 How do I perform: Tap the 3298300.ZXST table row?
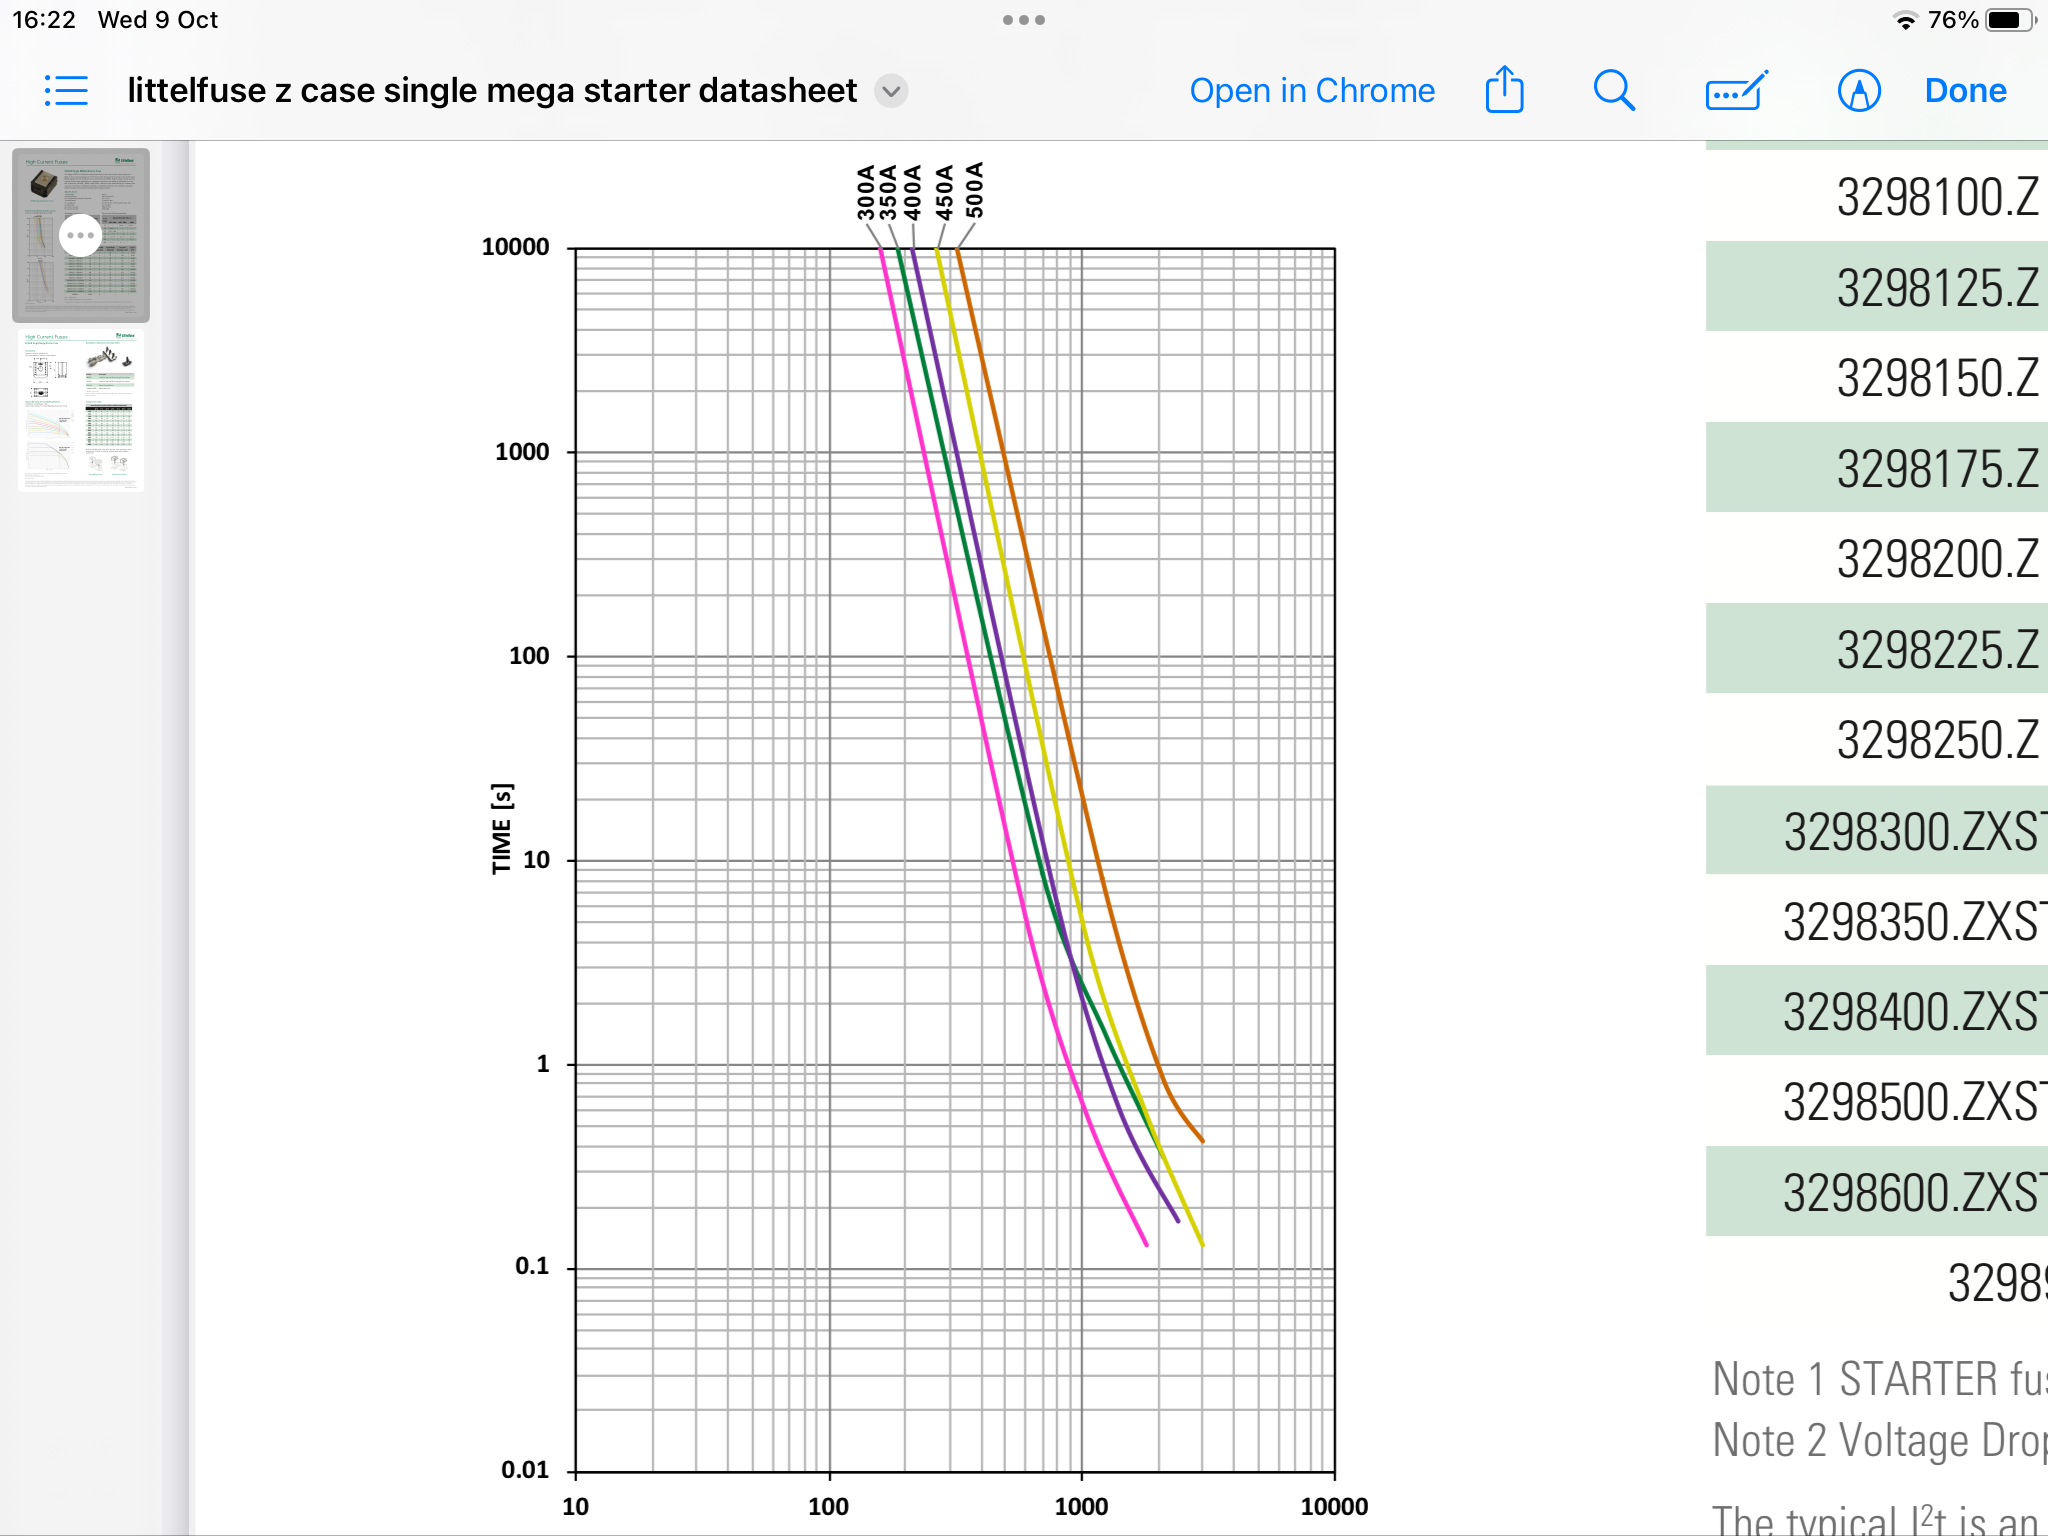[x=1908, y=831]
